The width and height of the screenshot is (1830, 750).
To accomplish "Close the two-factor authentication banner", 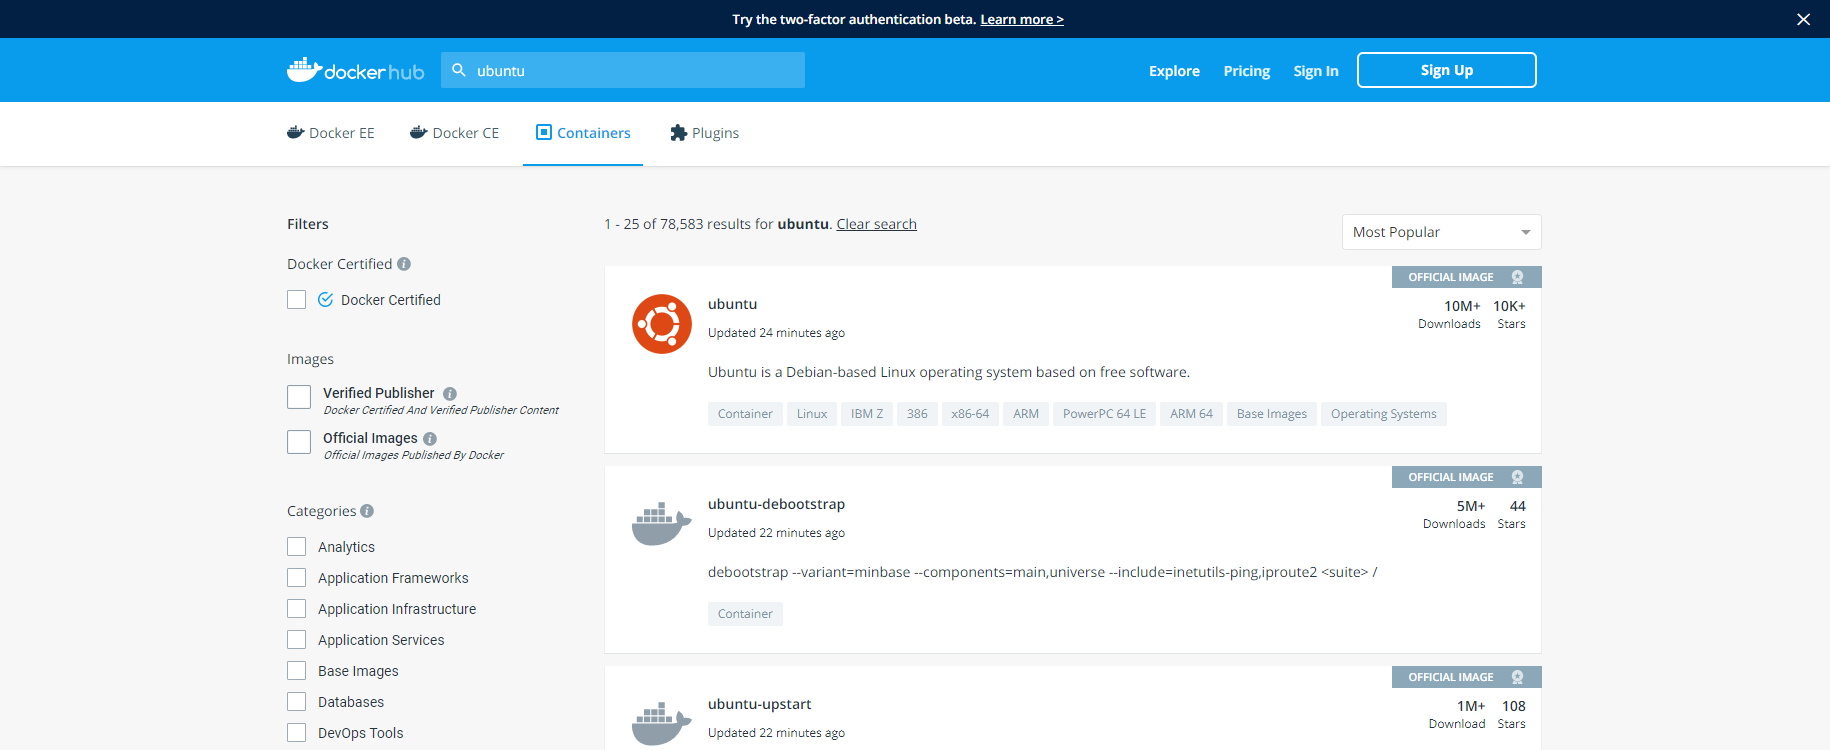I will [1803, 19].
